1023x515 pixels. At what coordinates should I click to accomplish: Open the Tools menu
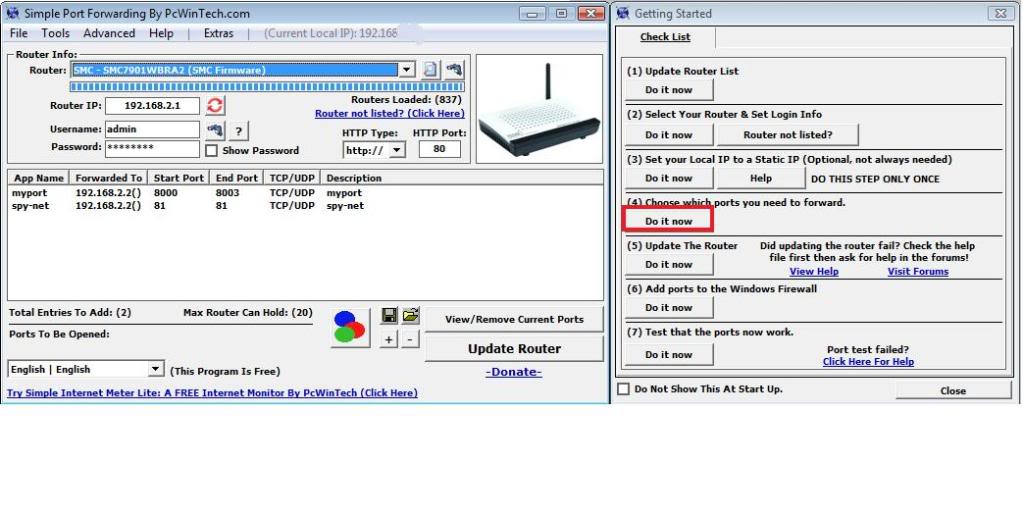click(55, 33)
